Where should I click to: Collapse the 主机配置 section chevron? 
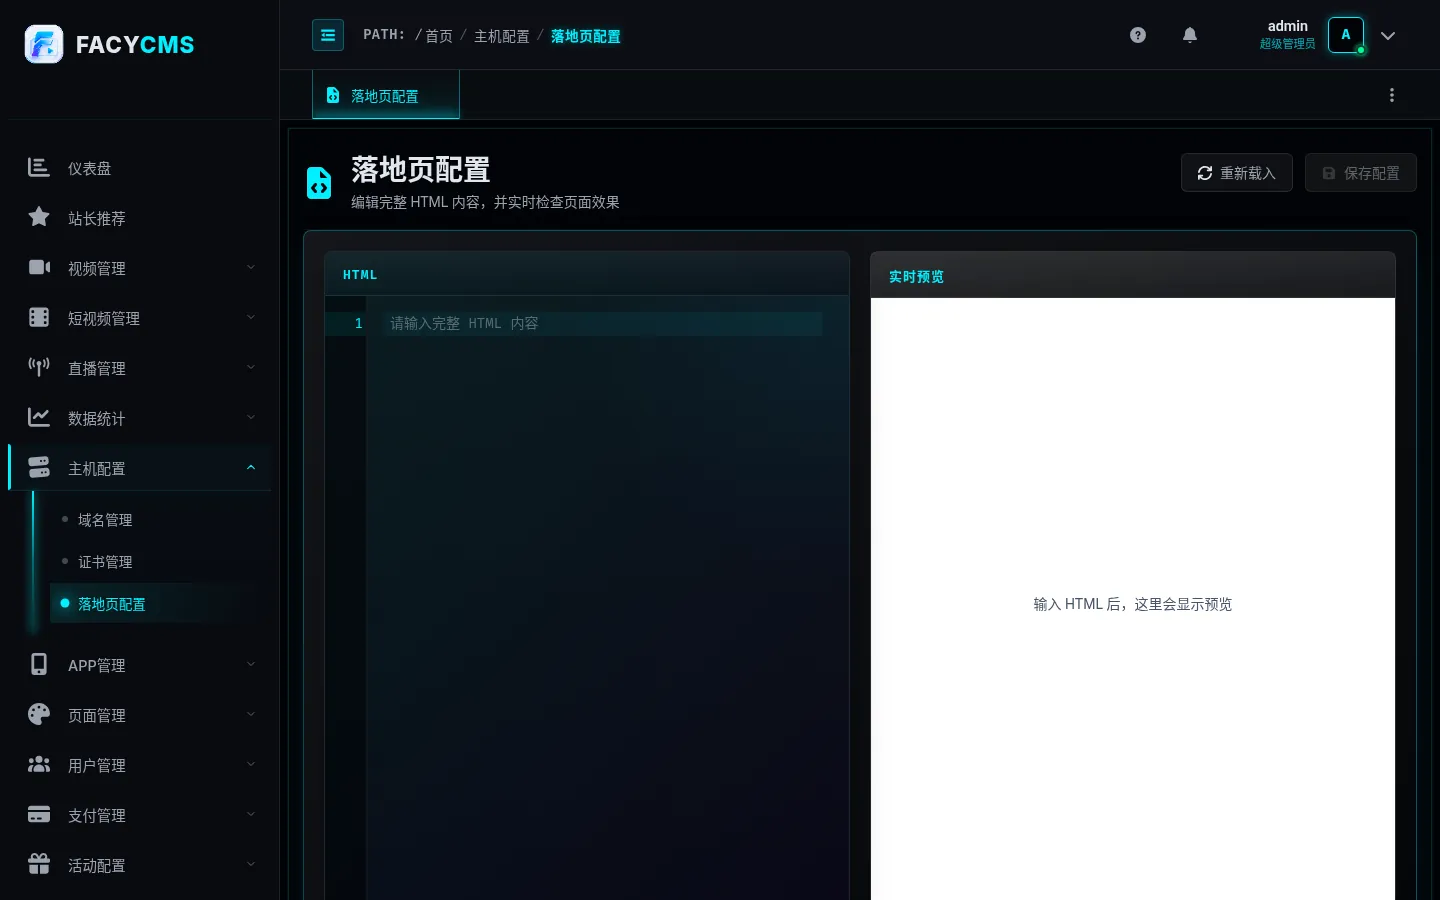pyautogui.click(x=251, y=467)
